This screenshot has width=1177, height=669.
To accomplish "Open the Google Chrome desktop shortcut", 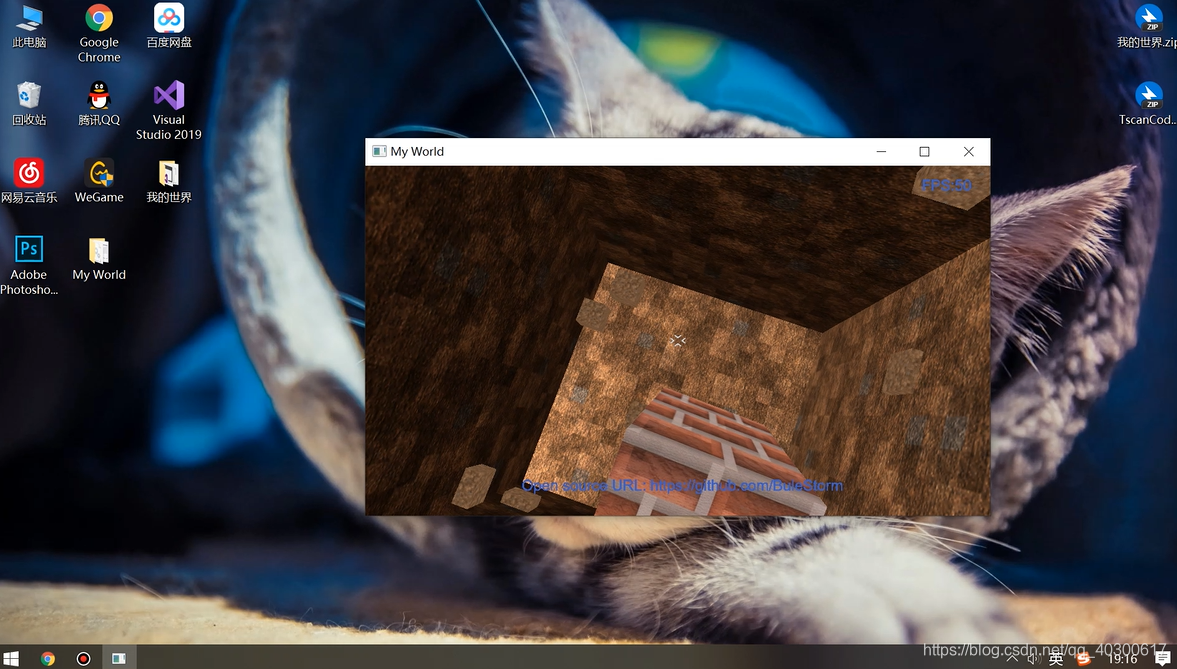I will pyautogui.click(x=99, y=33).
